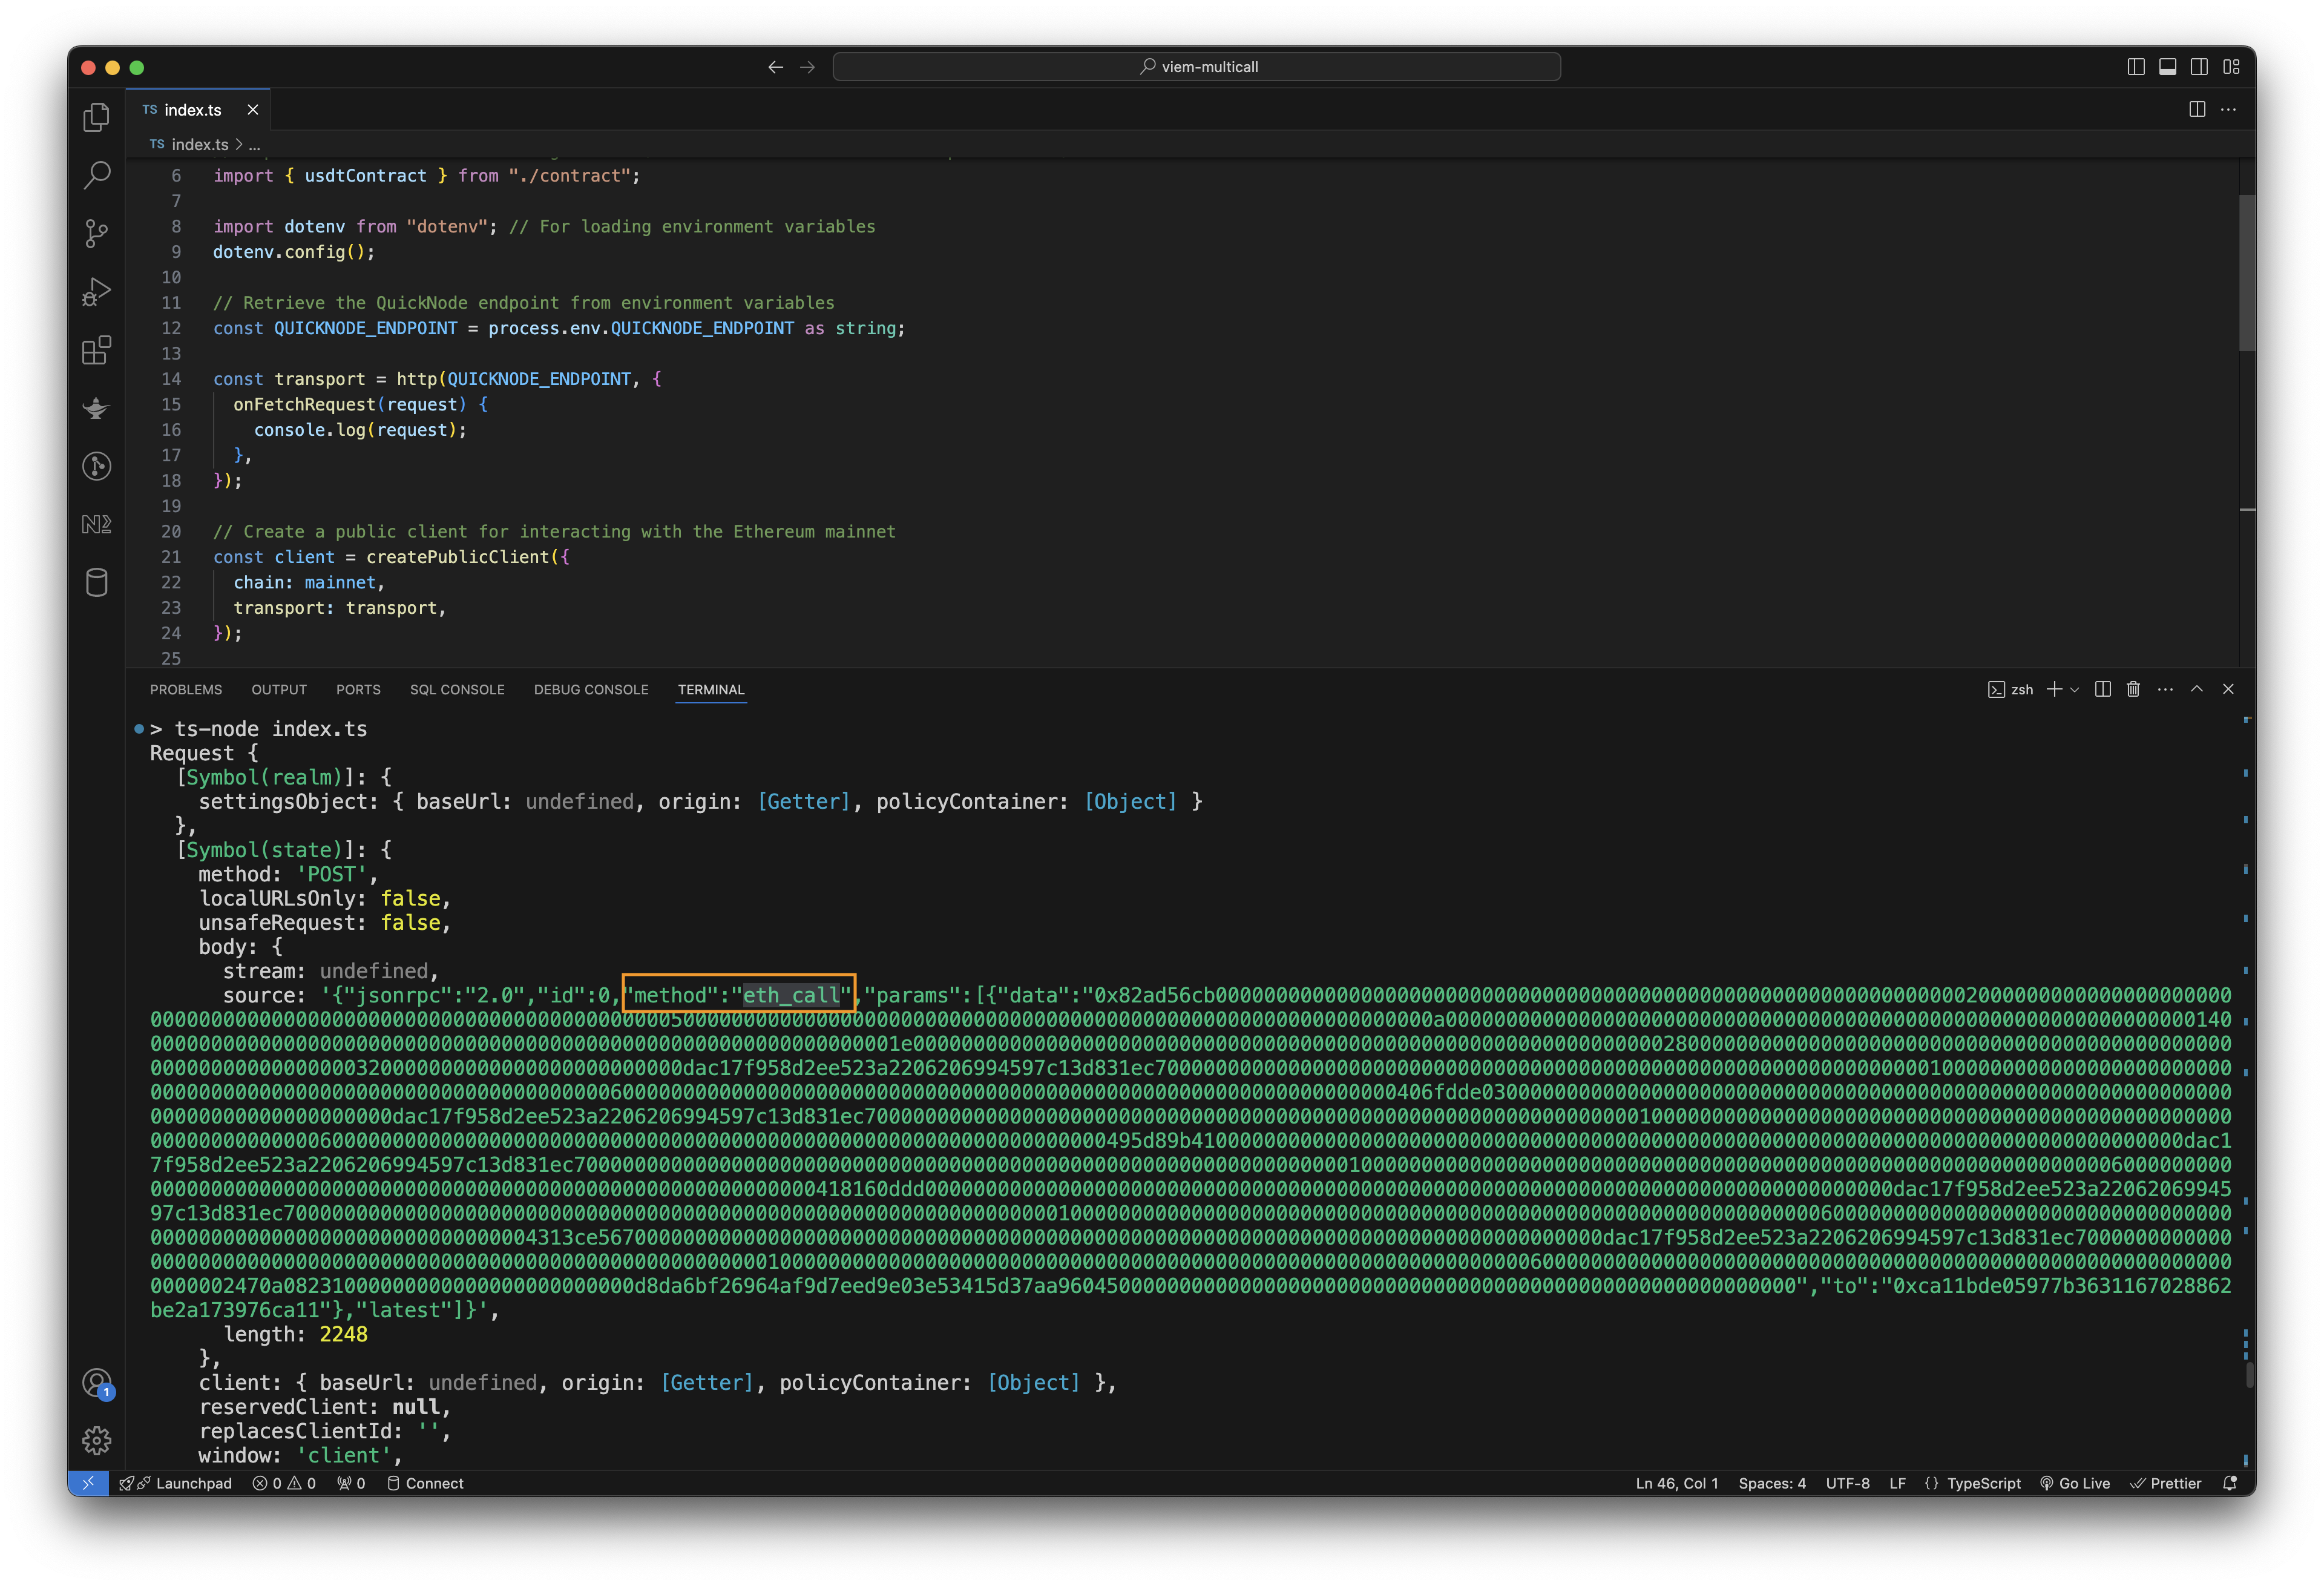Image resolution: width=2324 pixels, height=1586 pixels.
Task: Go forward using the navigation arrow
Action: click(x=807, y=67)
